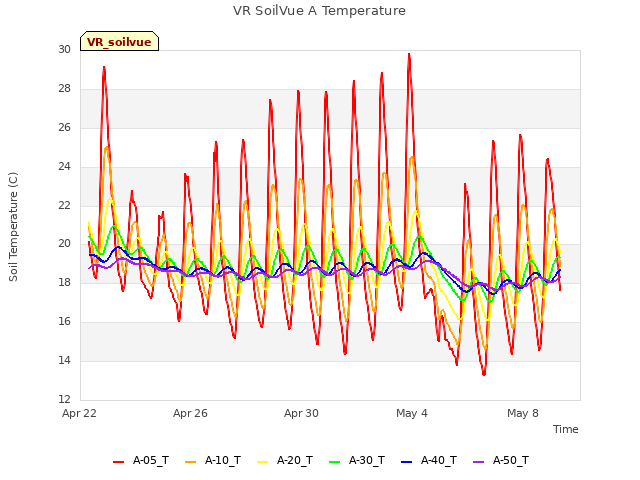Click the 28 y-axis tick label

[64, 89]
